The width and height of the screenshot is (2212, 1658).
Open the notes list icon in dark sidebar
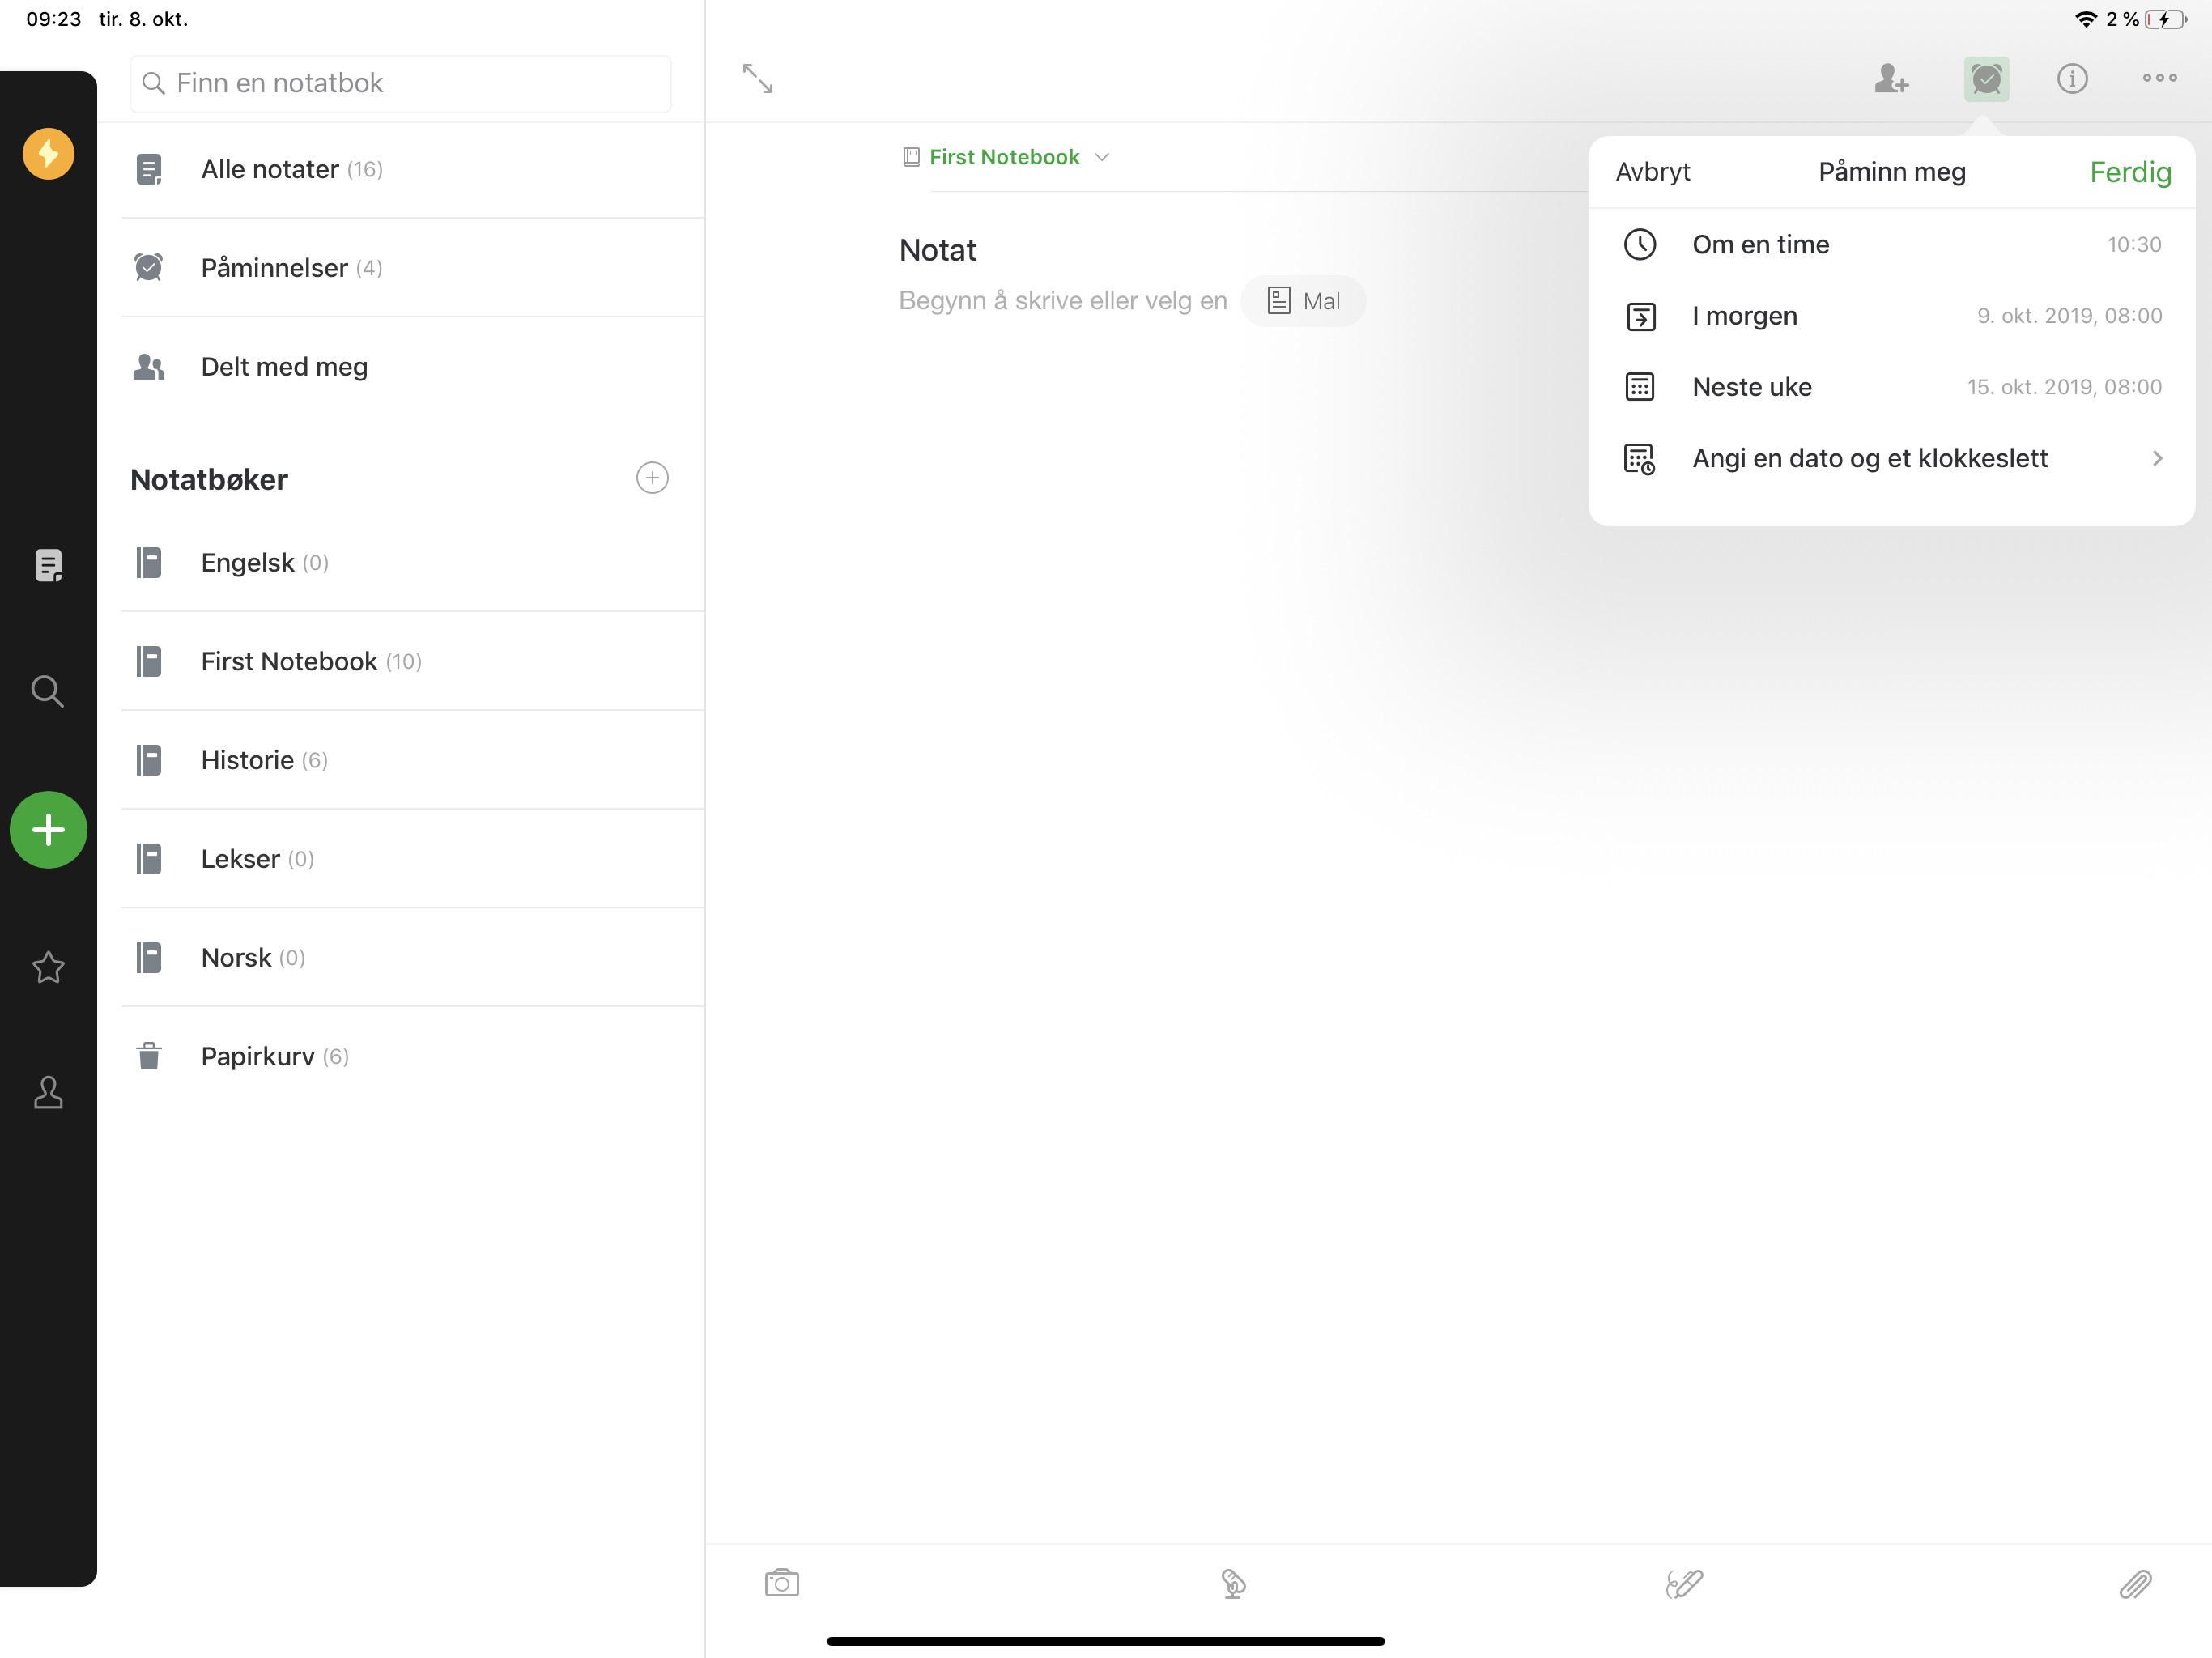[48, 565]
